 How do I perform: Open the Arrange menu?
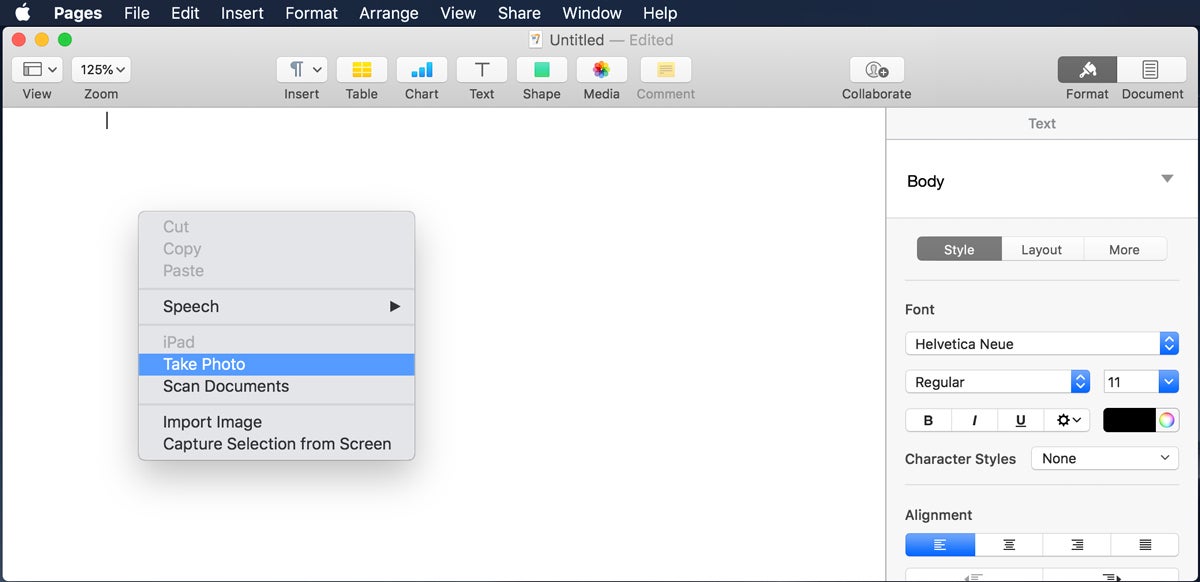(389, 13)
